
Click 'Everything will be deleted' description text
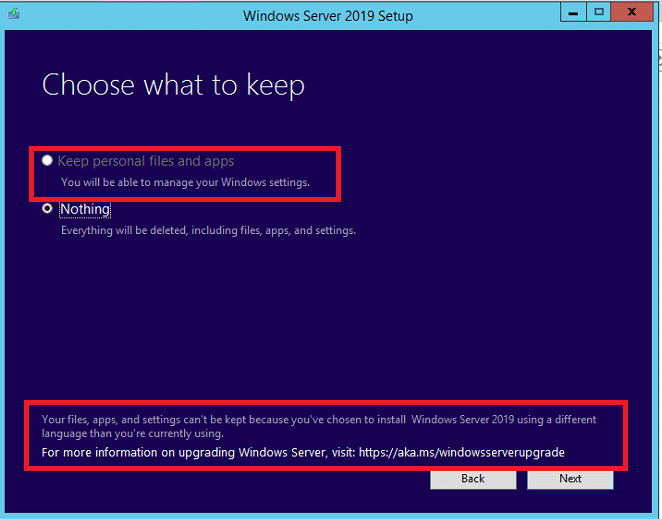pyautogui.click(x=208, y=230)
